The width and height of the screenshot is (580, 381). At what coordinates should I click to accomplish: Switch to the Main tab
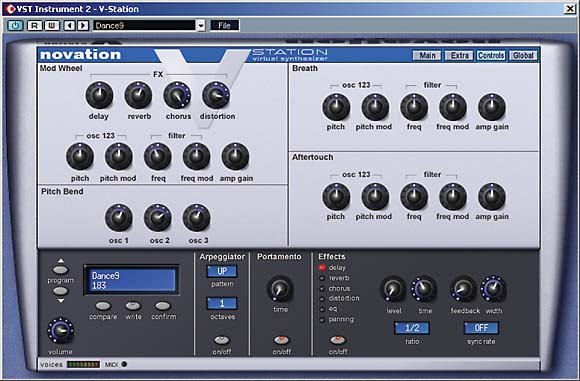(x=427, y=55)
